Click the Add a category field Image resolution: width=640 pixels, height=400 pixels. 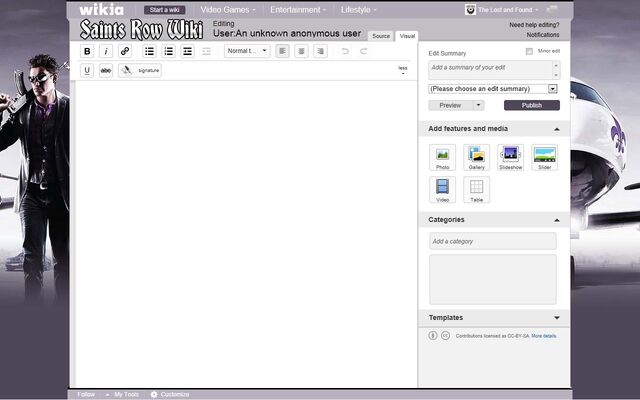[493, 241]
